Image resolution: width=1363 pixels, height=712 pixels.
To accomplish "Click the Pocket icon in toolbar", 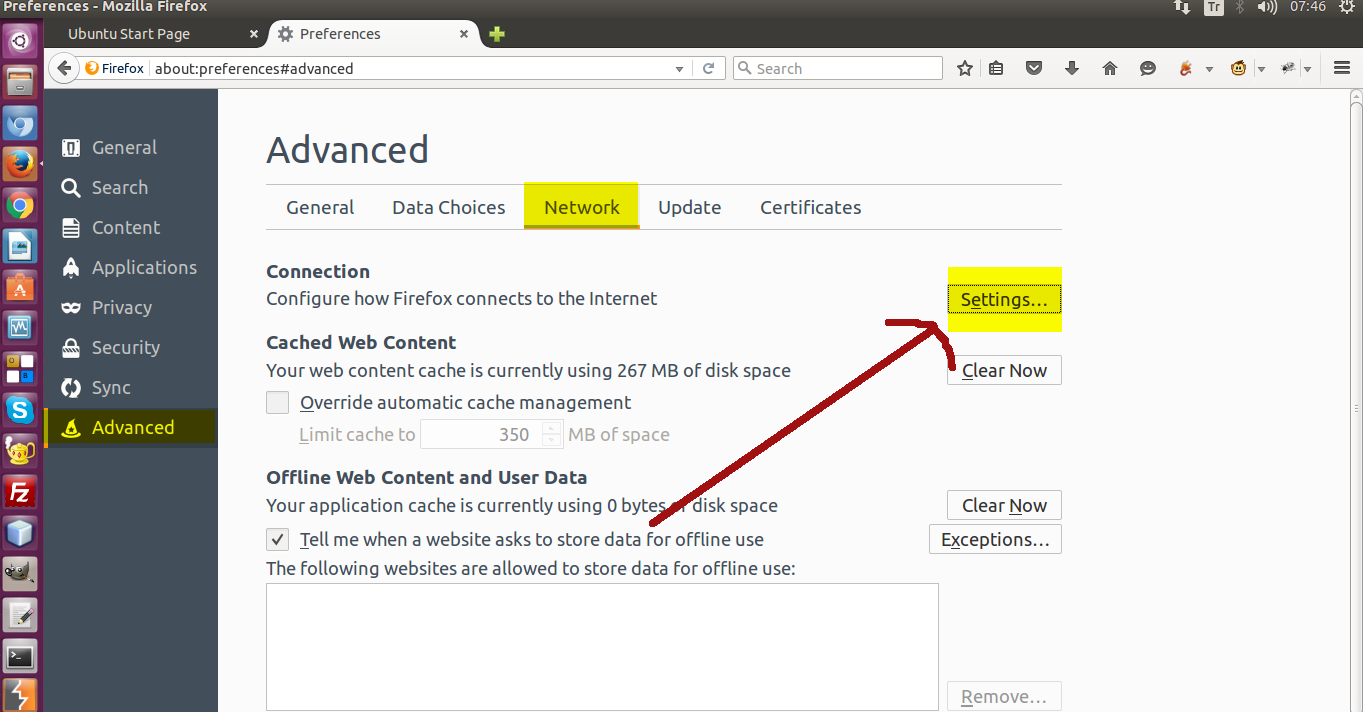I will point(1035,68).
